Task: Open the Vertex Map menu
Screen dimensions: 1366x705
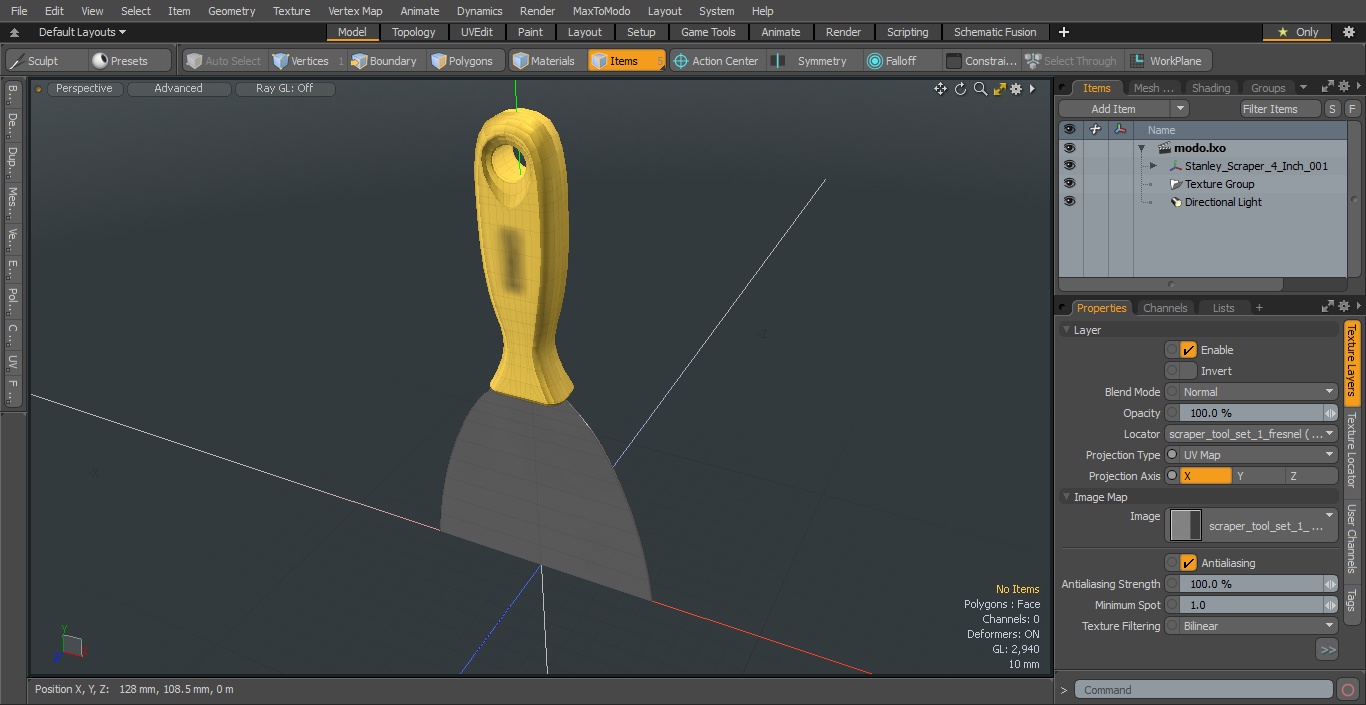Action: pyautogui.click(x=355, y=11)
